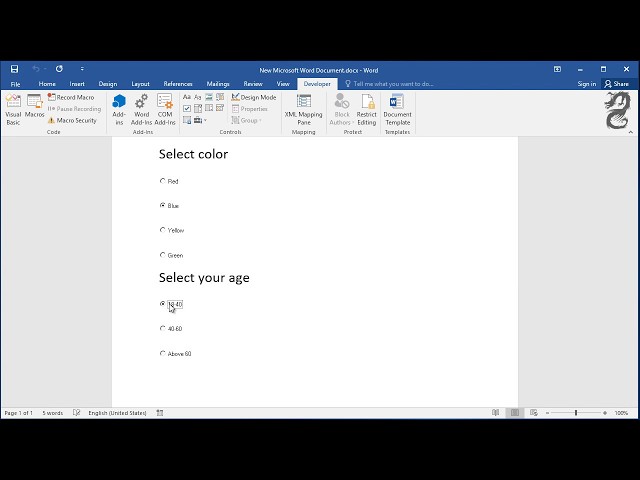Save the document with the floppy icon
The height and width of the screenshot is (480, 640).
pos(14,69)
